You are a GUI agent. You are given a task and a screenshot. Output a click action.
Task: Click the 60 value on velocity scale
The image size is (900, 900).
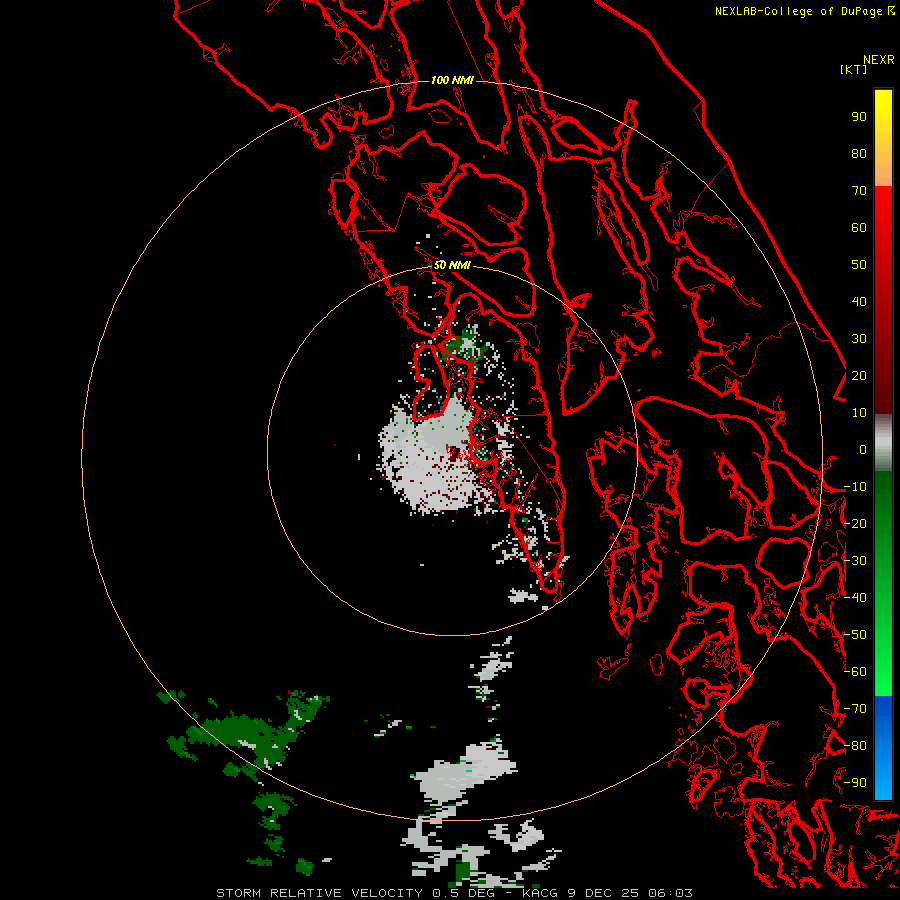pyautogui.click(x=859, y=227)
